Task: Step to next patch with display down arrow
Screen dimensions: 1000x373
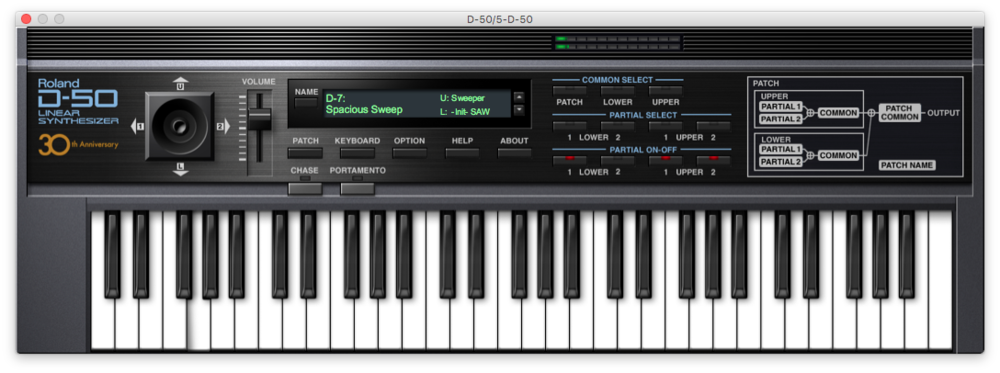Action: coord(518,109)
